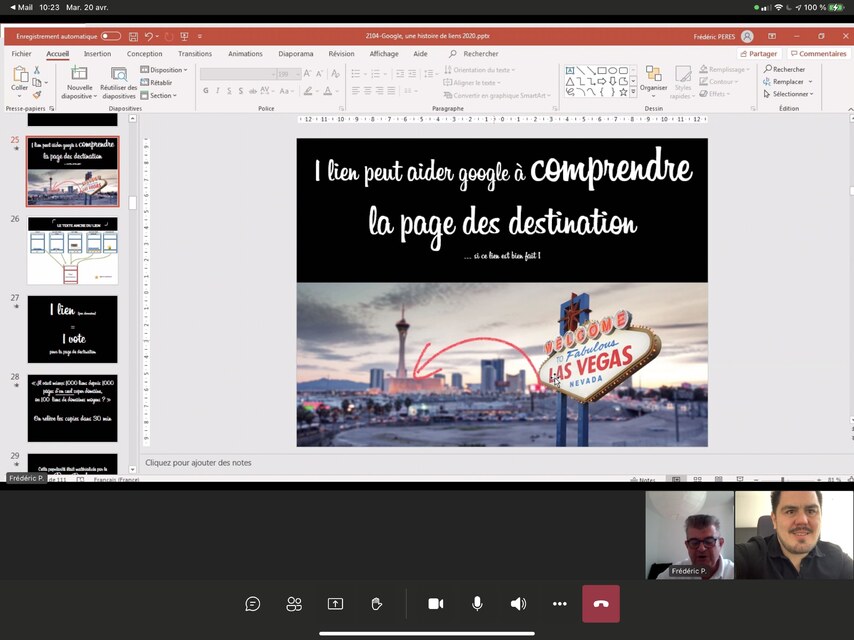854x640 pixels.
Task: Click the slide panel scroll down arrow
Action: 132,469
